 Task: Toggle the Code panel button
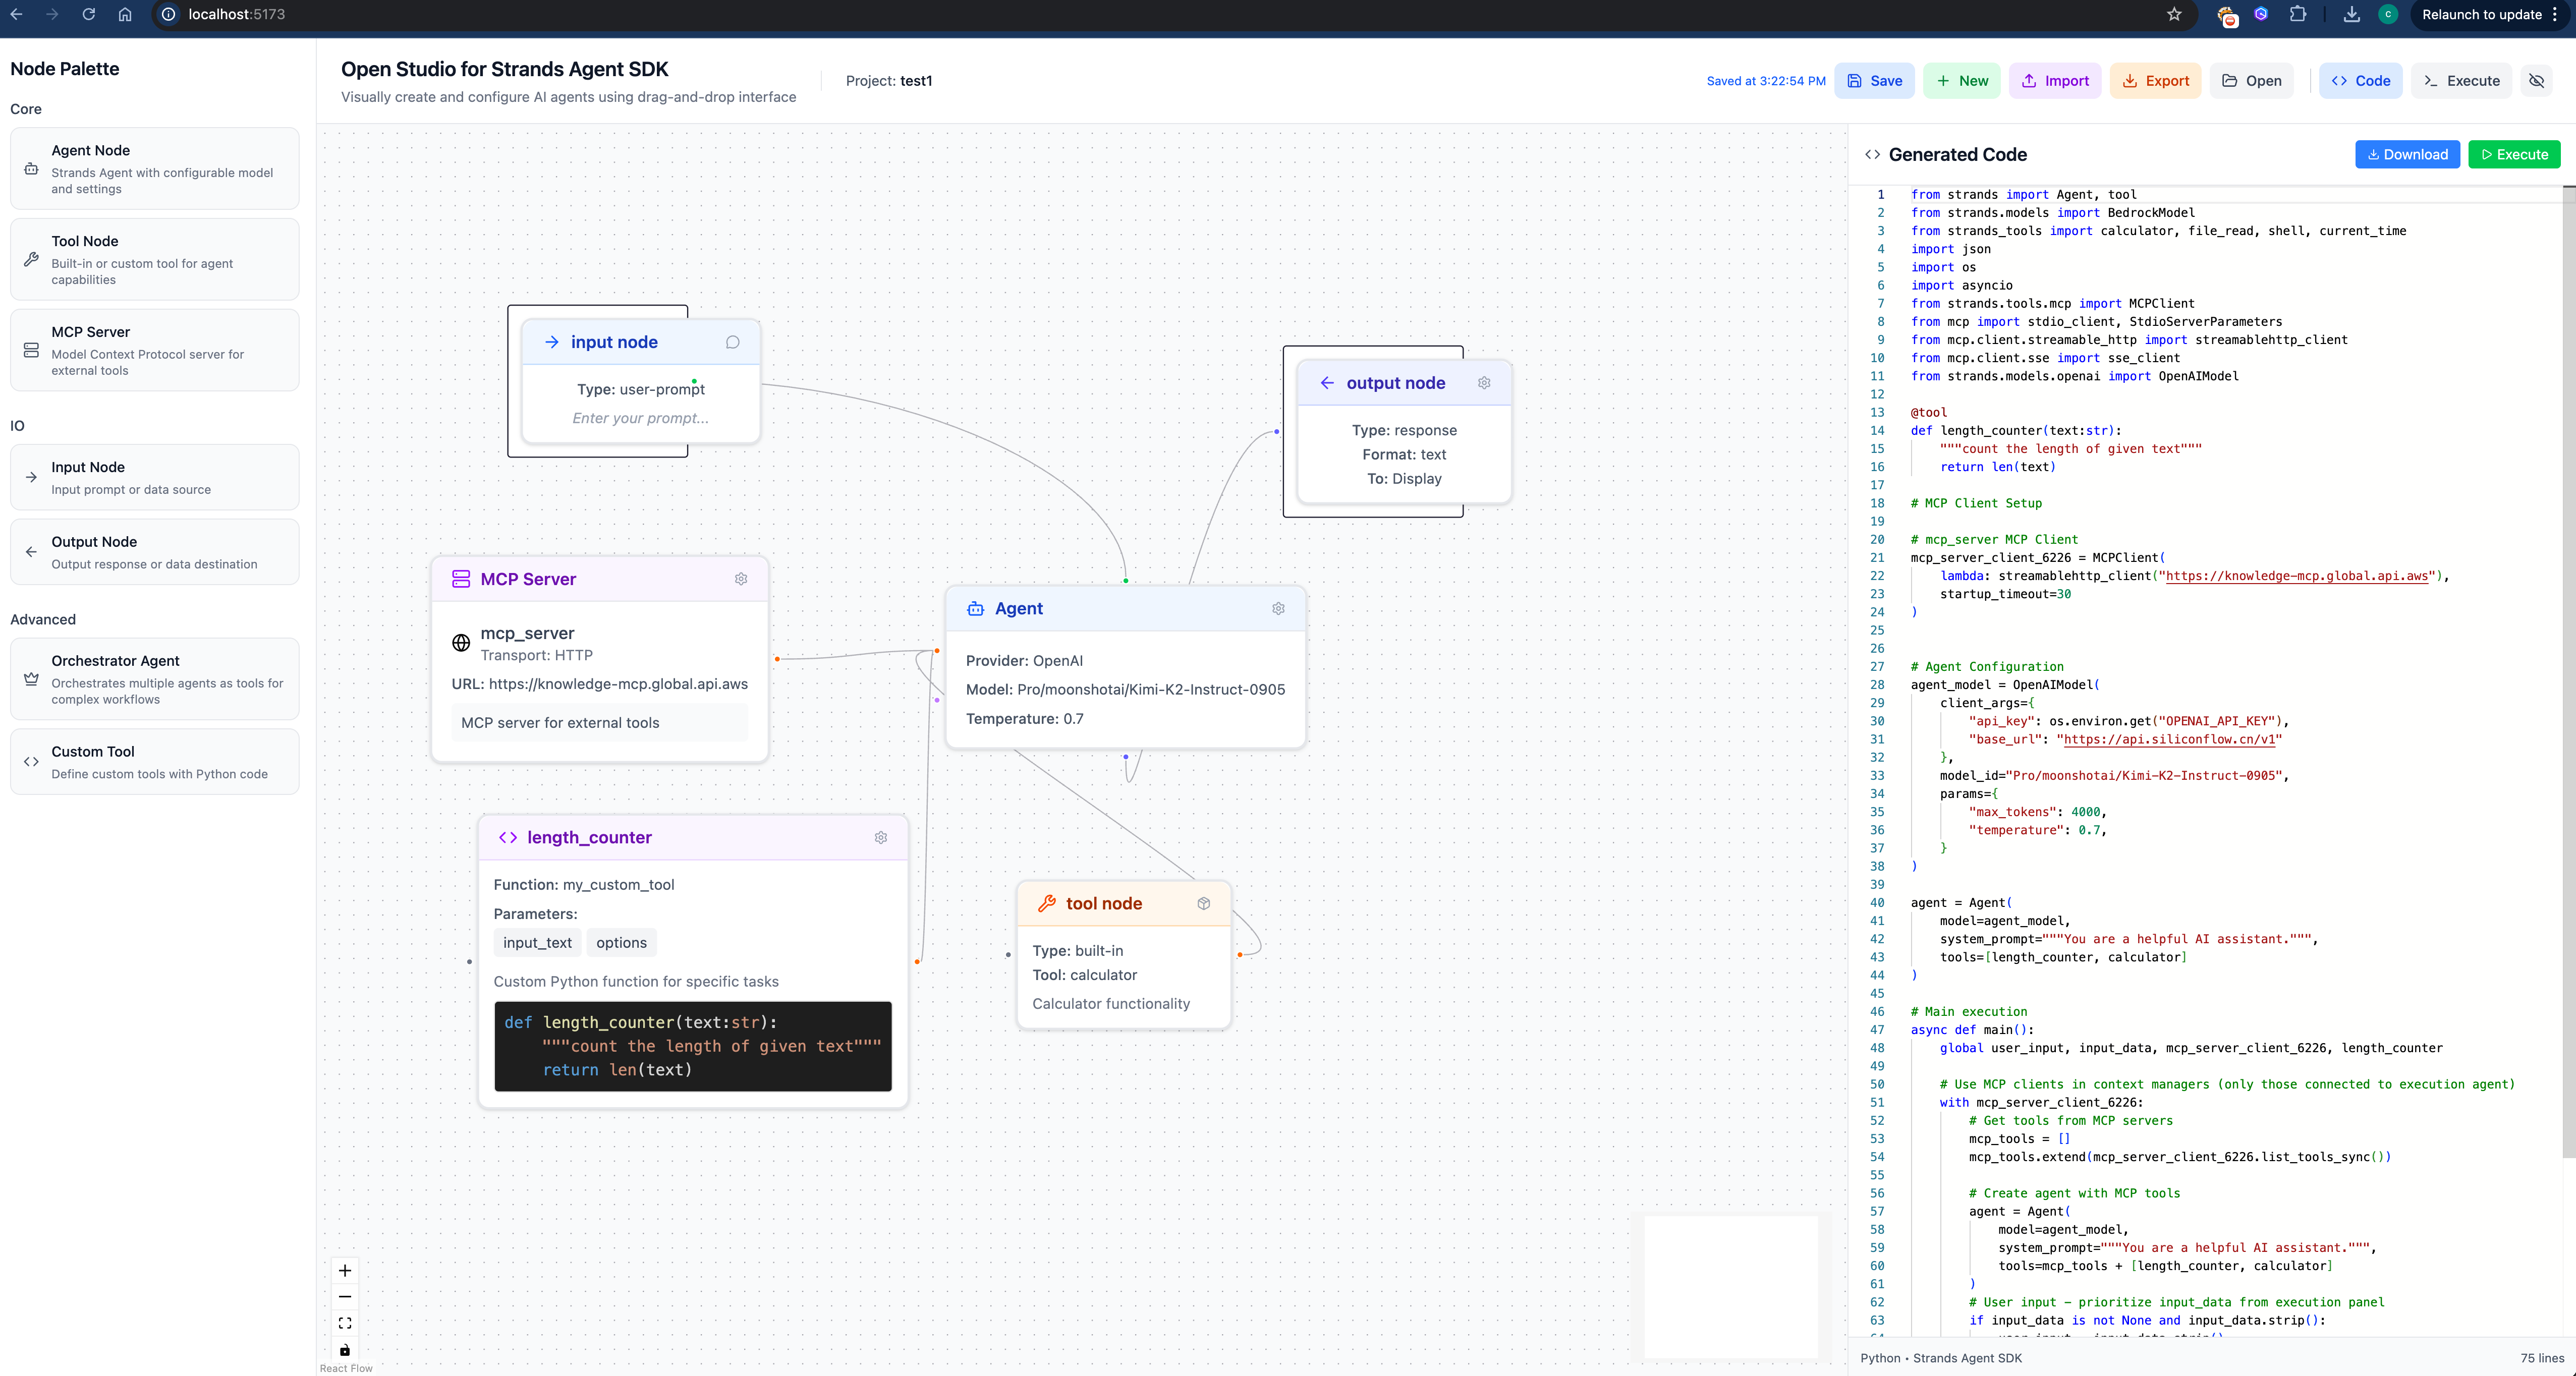pos(2360,81)
